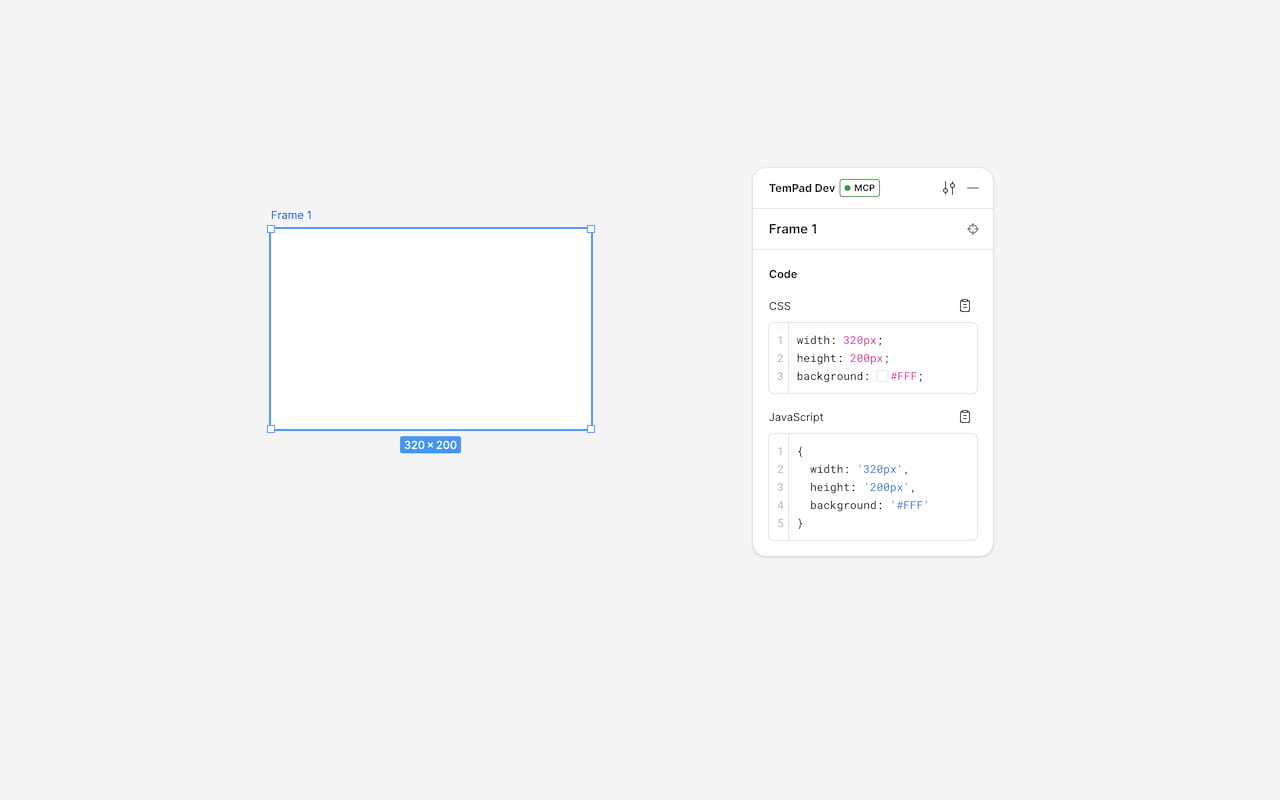Click the MCP status badge

point(859,187)
